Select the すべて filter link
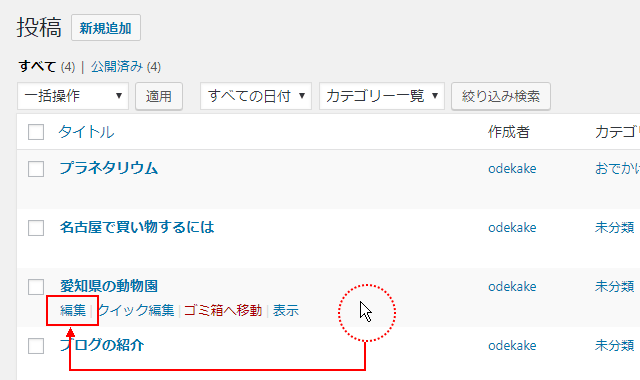 click(x=37, y=67)
